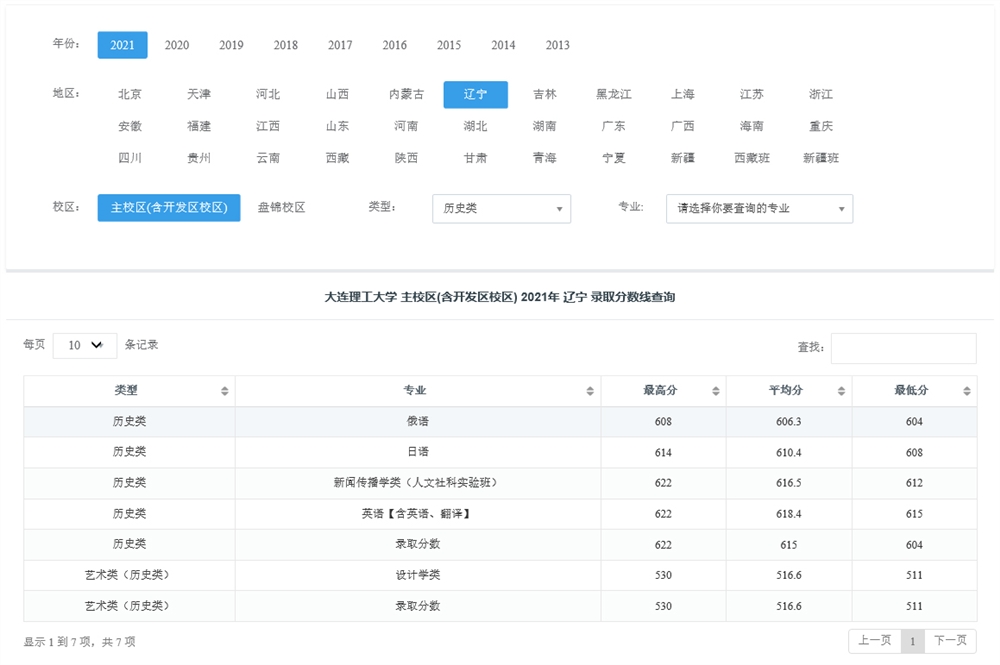Go to 下一页 next page
Image resolution: width=1000 pixels, height=665 pixels.
coord(951,641)
